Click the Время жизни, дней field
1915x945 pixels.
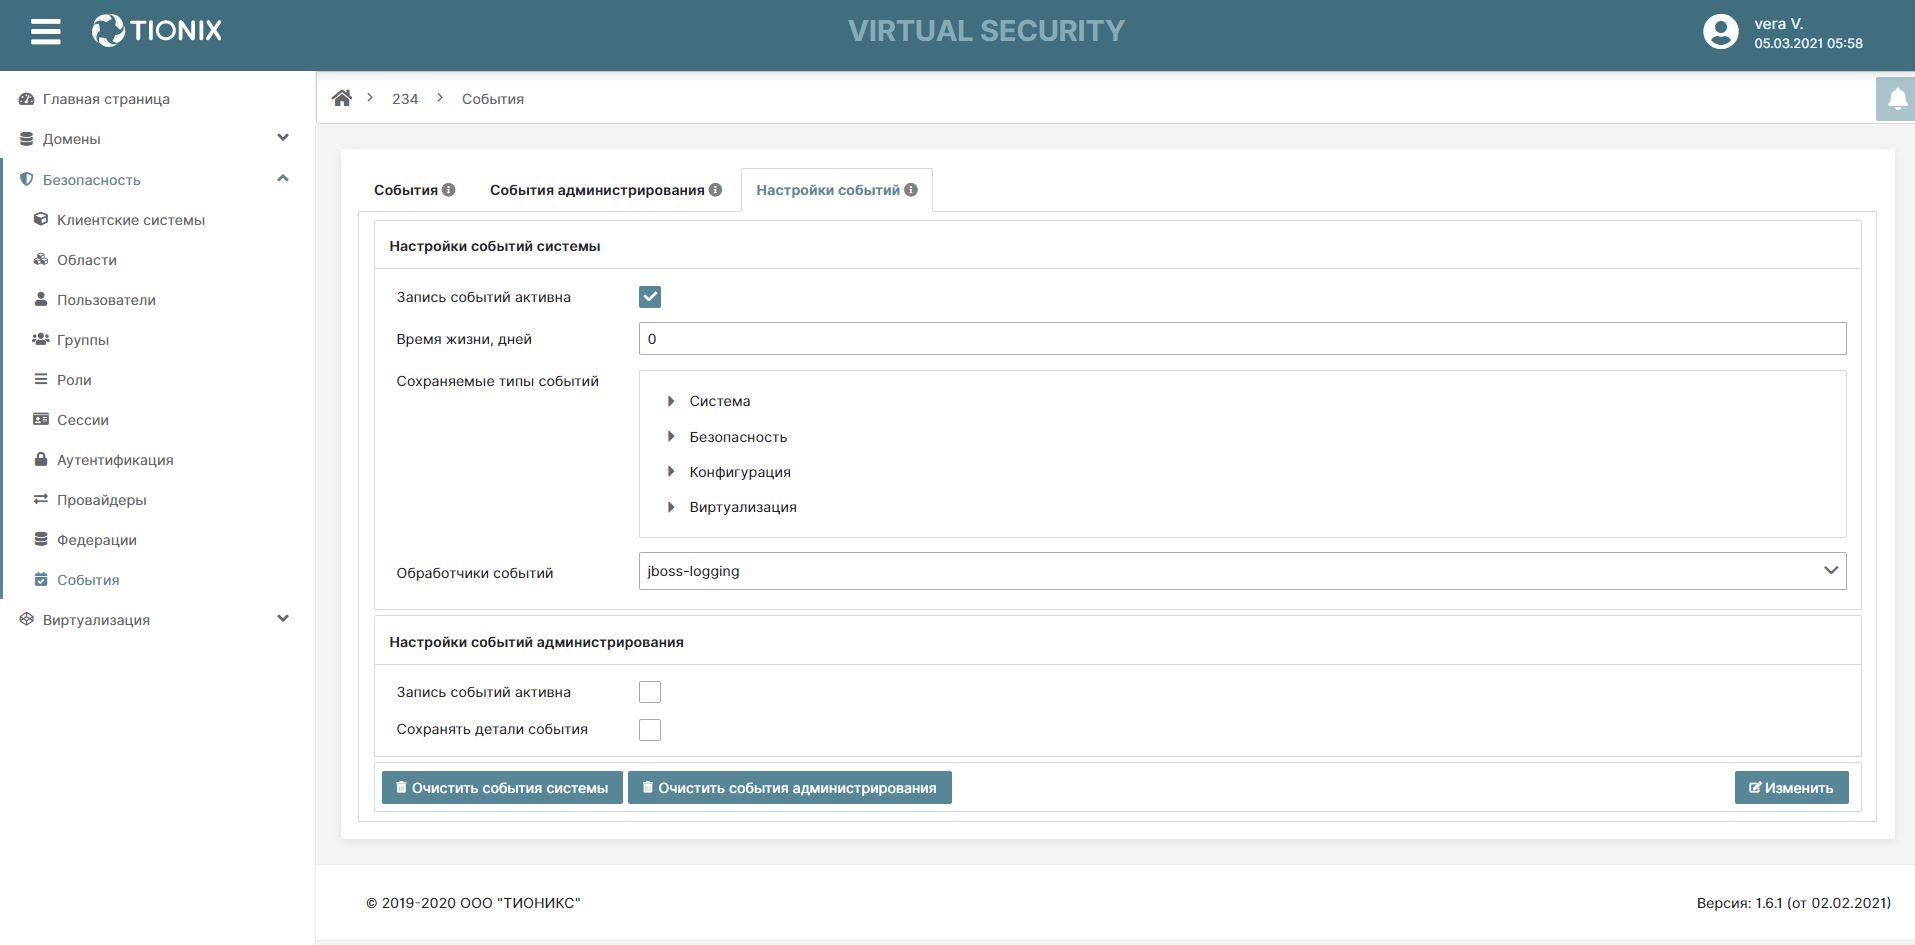[1241, 339]
